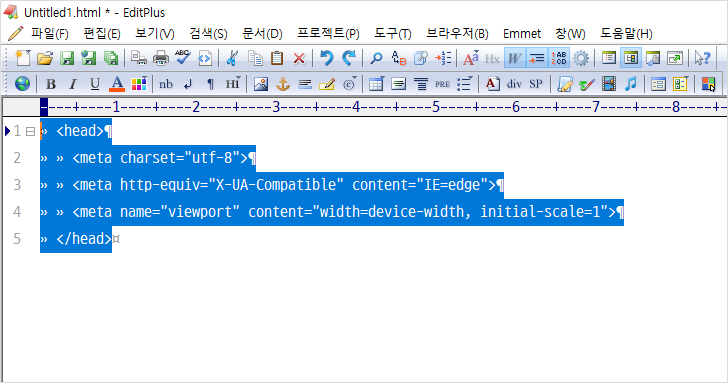This screenshot has width=728, height=383.
Task: Open Preferences gear icon
Action: click(581, 58)
